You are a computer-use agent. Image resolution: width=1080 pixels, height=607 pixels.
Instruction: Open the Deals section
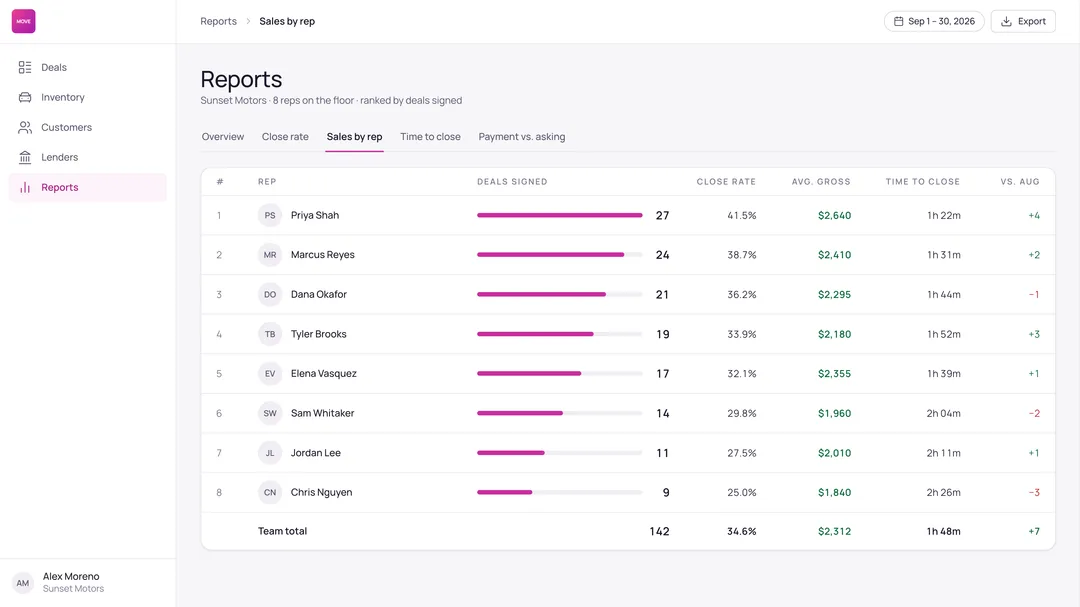[x=87, y=68]
